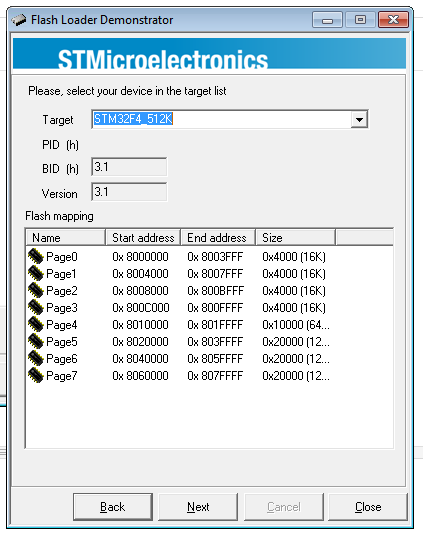Viewport: 423px width, 534px height.
Task: Click Page7 size 0x20000 (12...
Action: coord(296,376)
